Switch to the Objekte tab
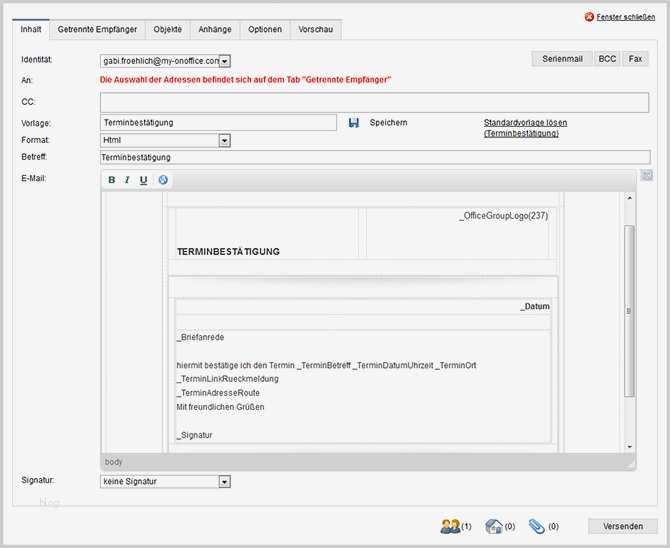Screen dimensions: 670x548 tap(168, 29)
